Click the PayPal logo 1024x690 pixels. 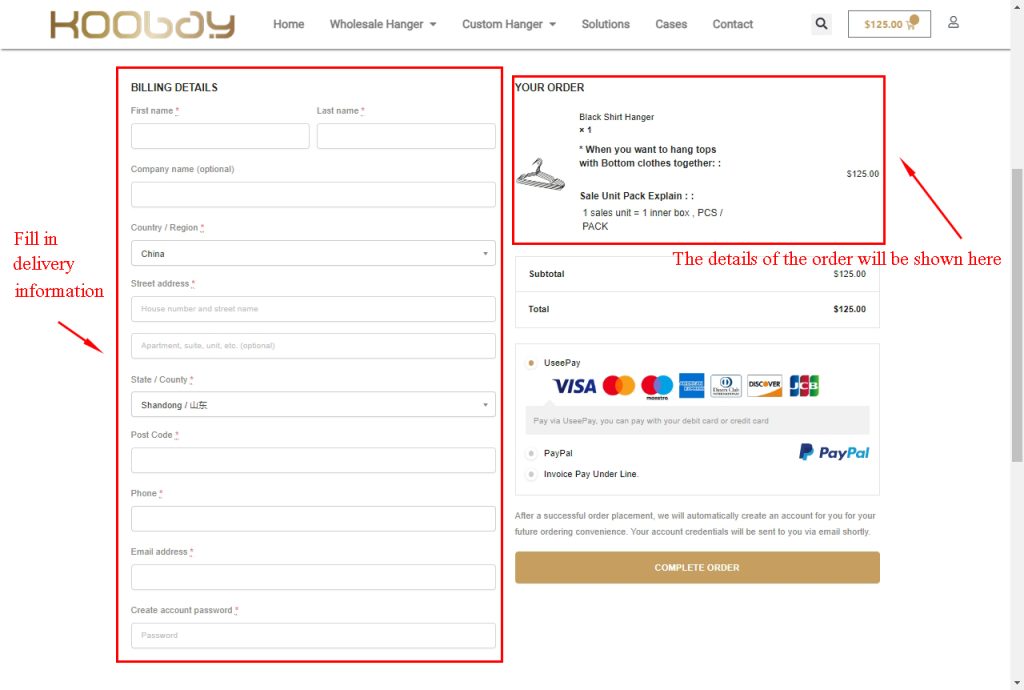click(833, 453)
